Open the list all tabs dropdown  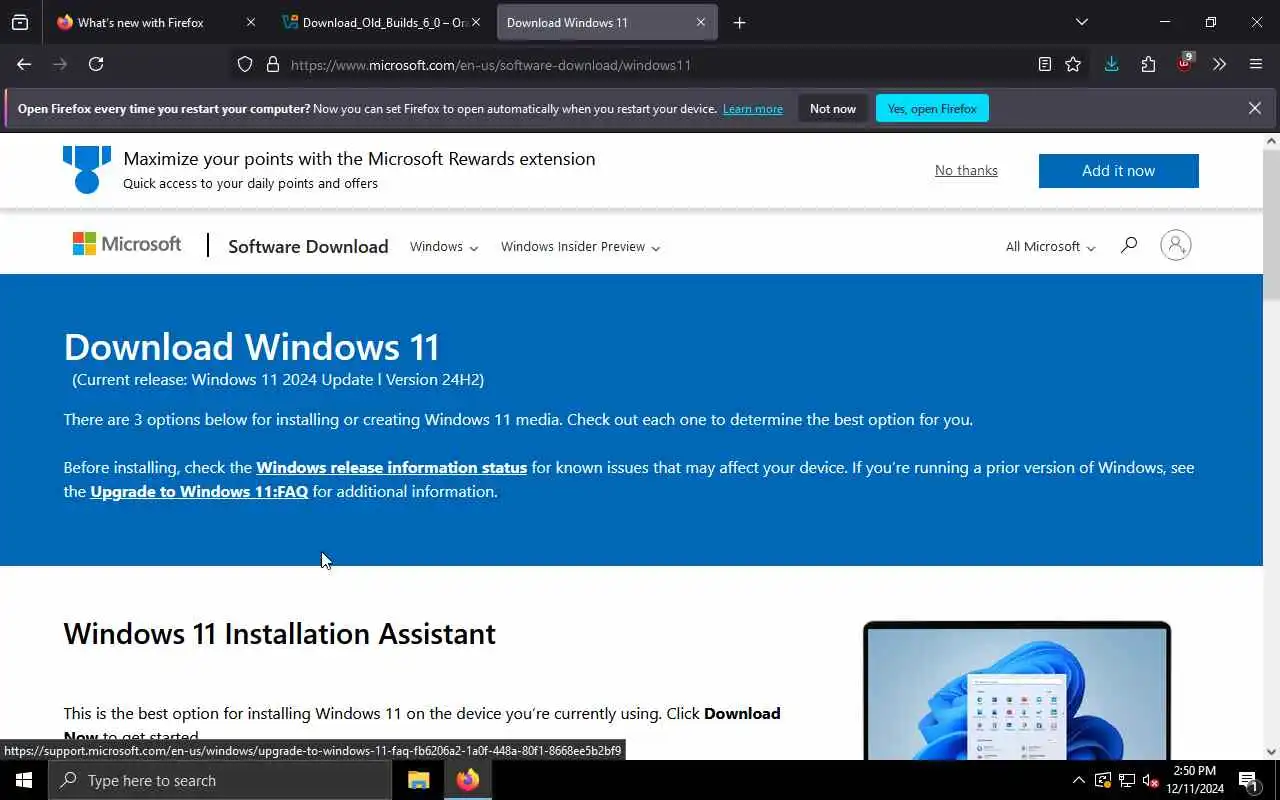click(x=1081, y=22)
